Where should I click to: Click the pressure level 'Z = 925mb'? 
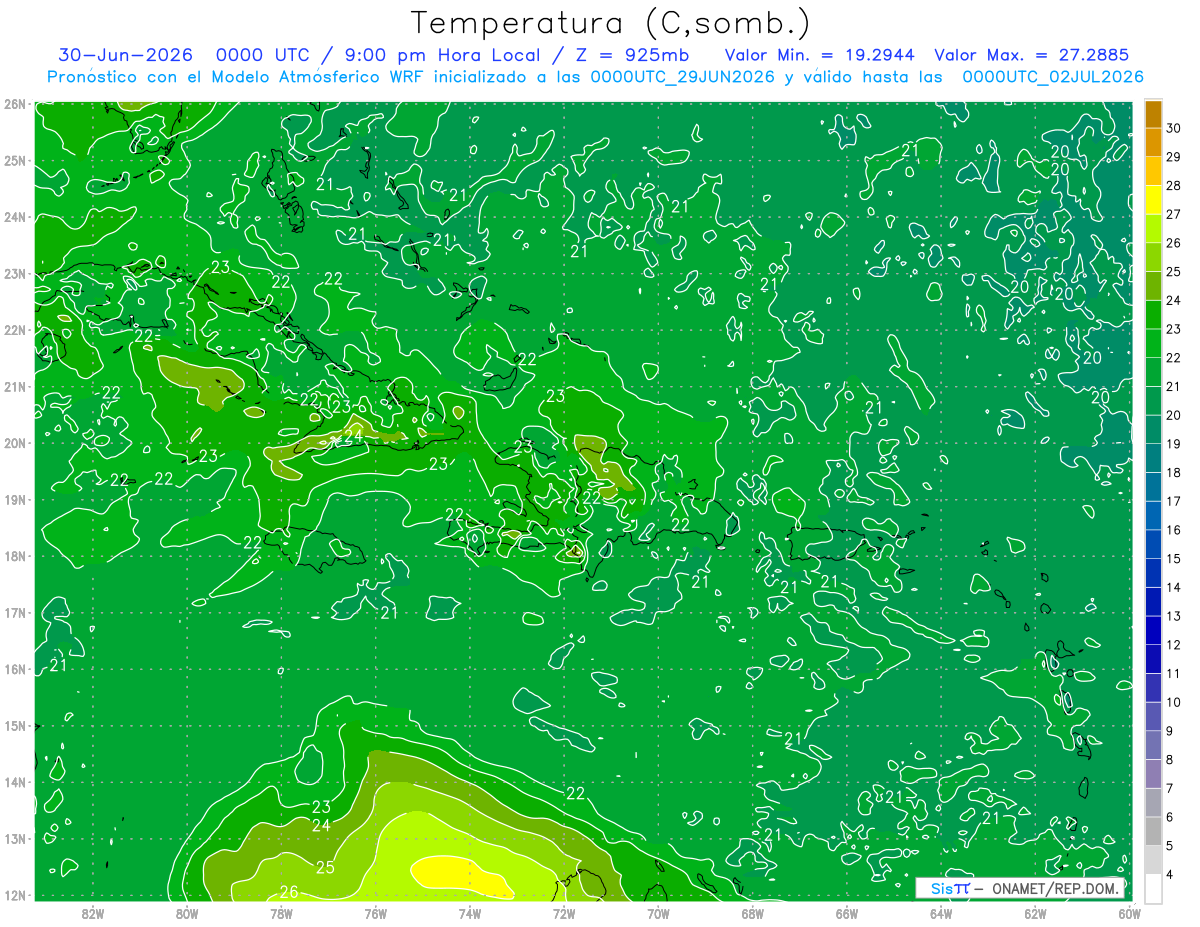[627, 55]
